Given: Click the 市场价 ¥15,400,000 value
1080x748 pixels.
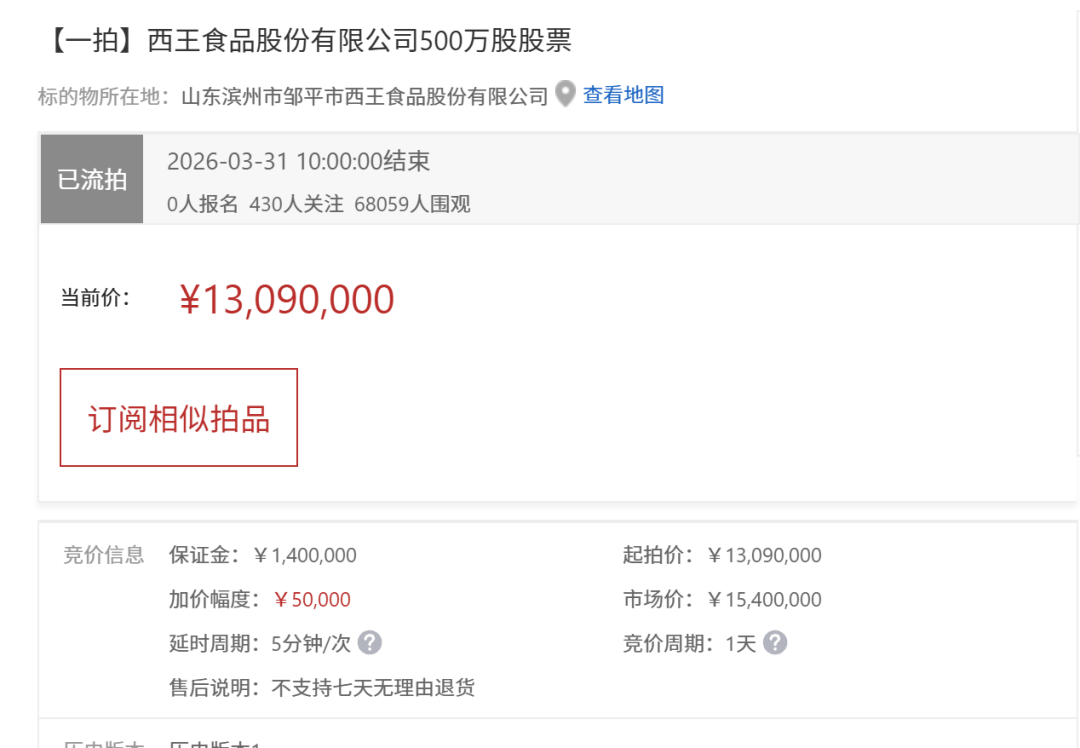Looking at the screenshot, I should click(x=764, y=600).
